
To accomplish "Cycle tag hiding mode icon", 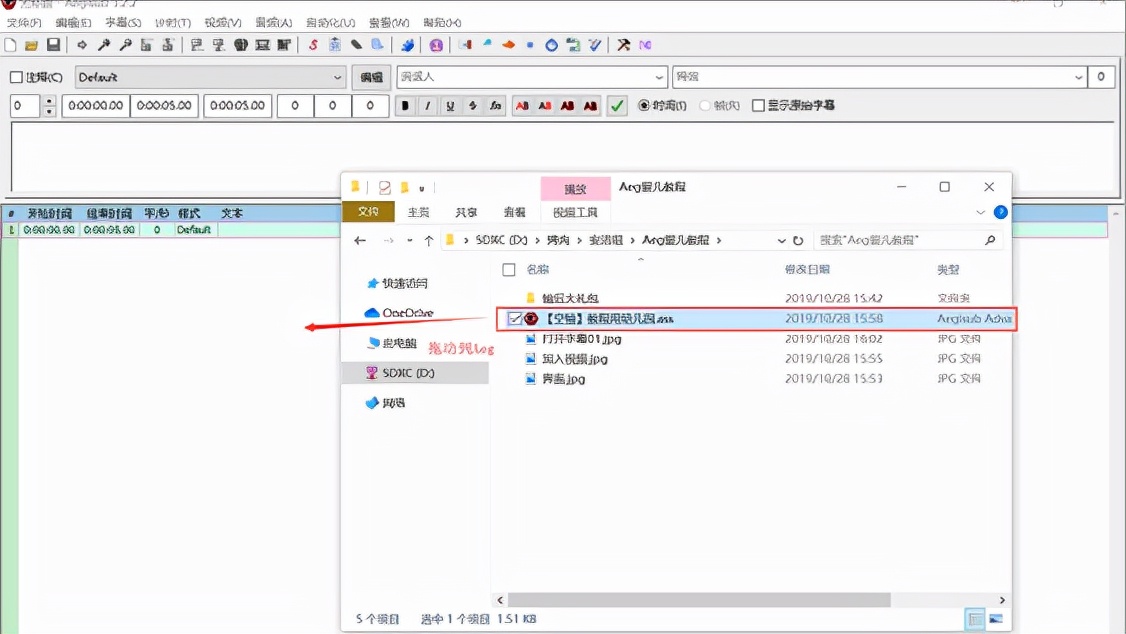I will 645,45.
